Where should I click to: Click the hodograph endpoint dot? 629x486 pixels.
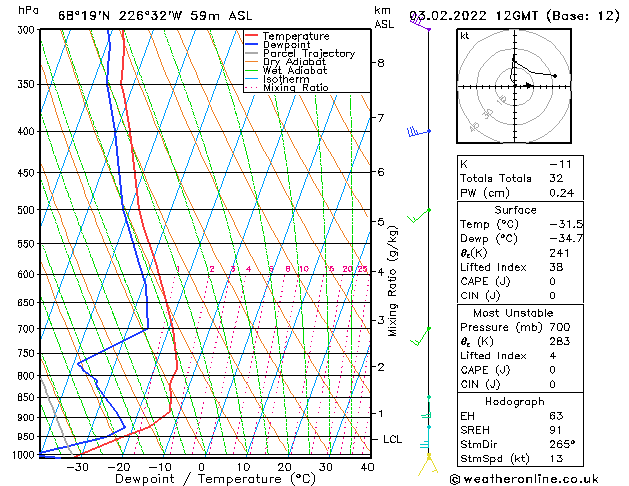555,76
